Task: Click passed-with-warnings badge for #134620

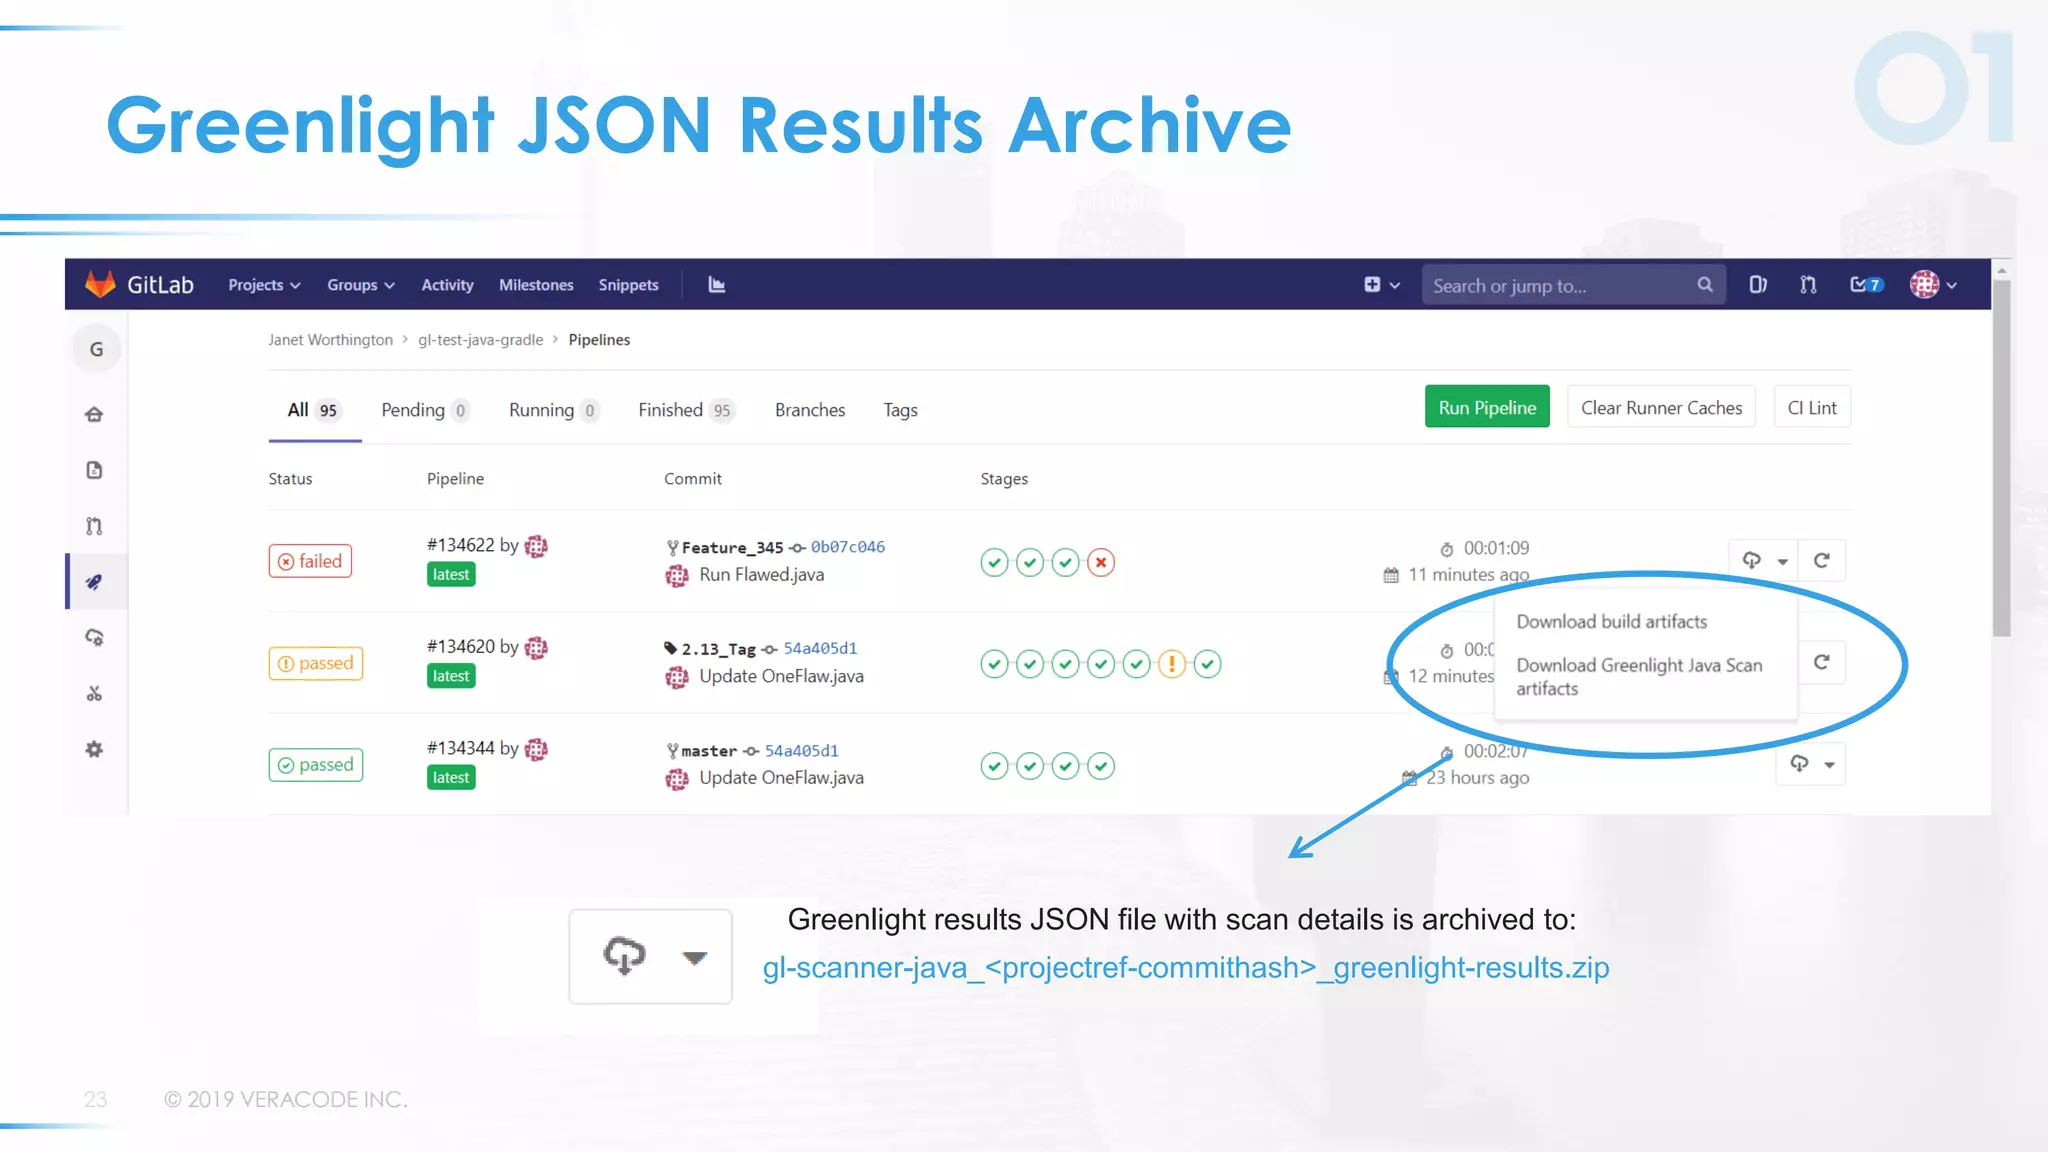Action: (316, 663)
